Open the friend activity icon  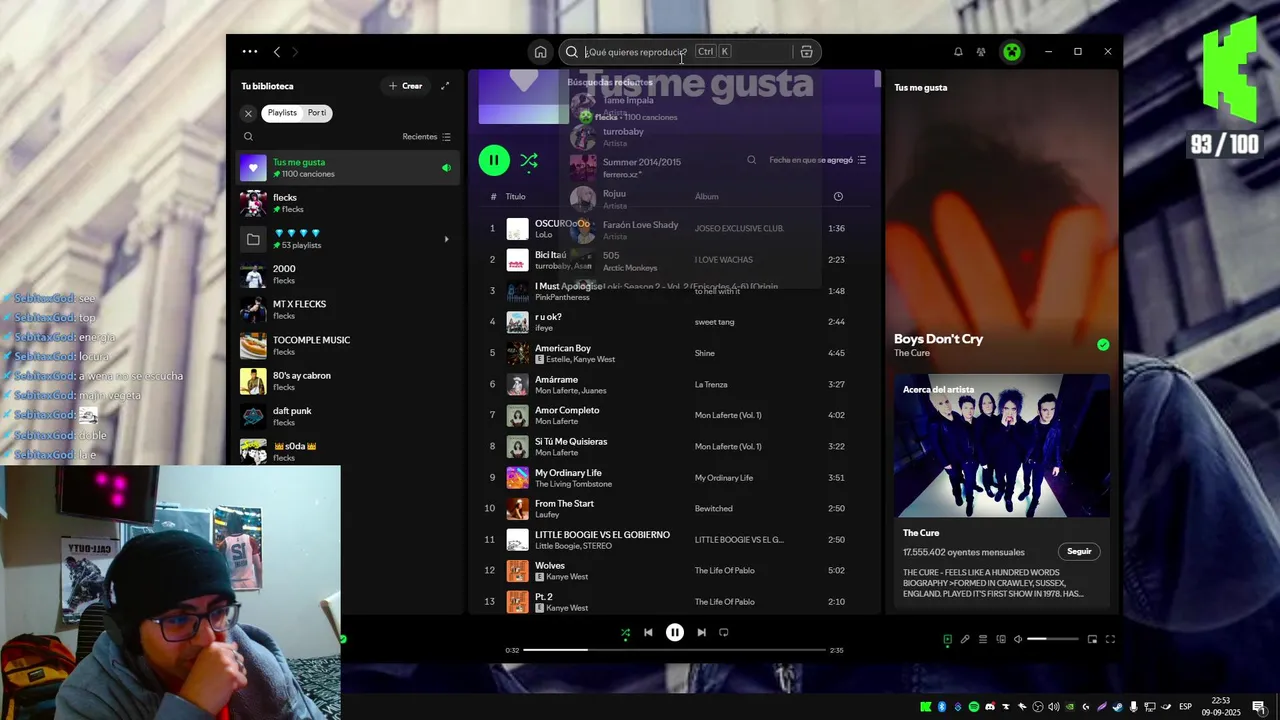(x=981, y=52)
